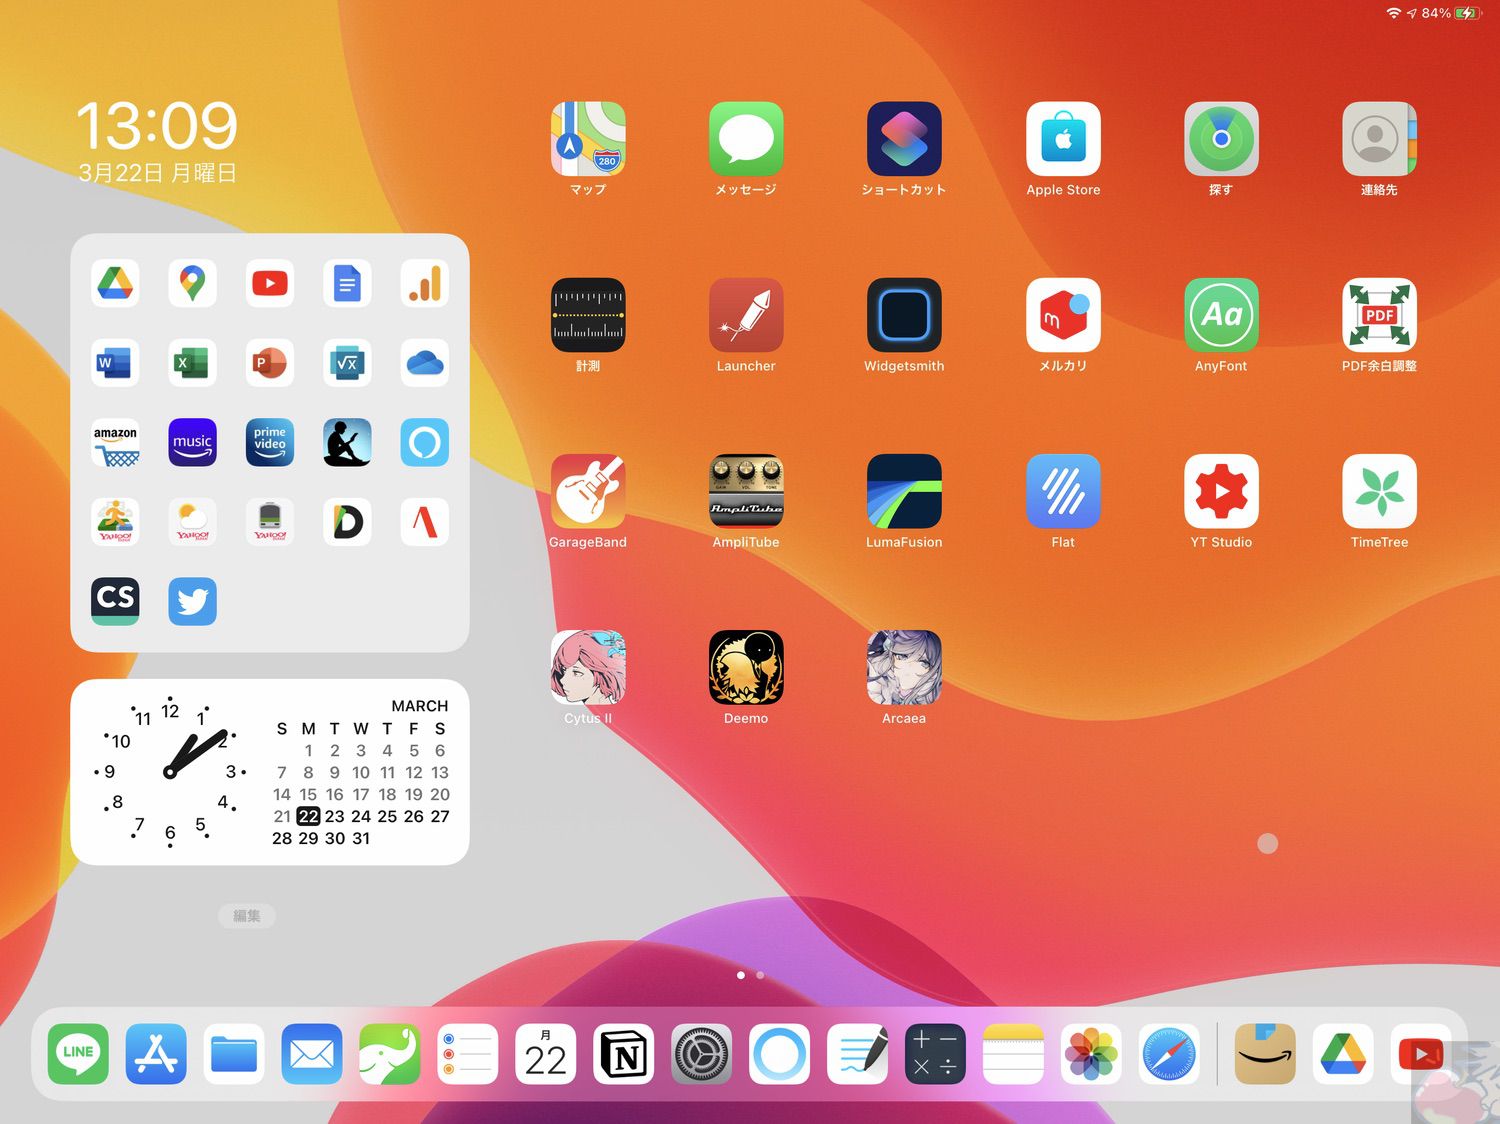Image resolution: width=1500 pixels, height=1124 pixels.
Task: Open the Yahoo! train transit app in widget
Action: (x=270, y=522)
